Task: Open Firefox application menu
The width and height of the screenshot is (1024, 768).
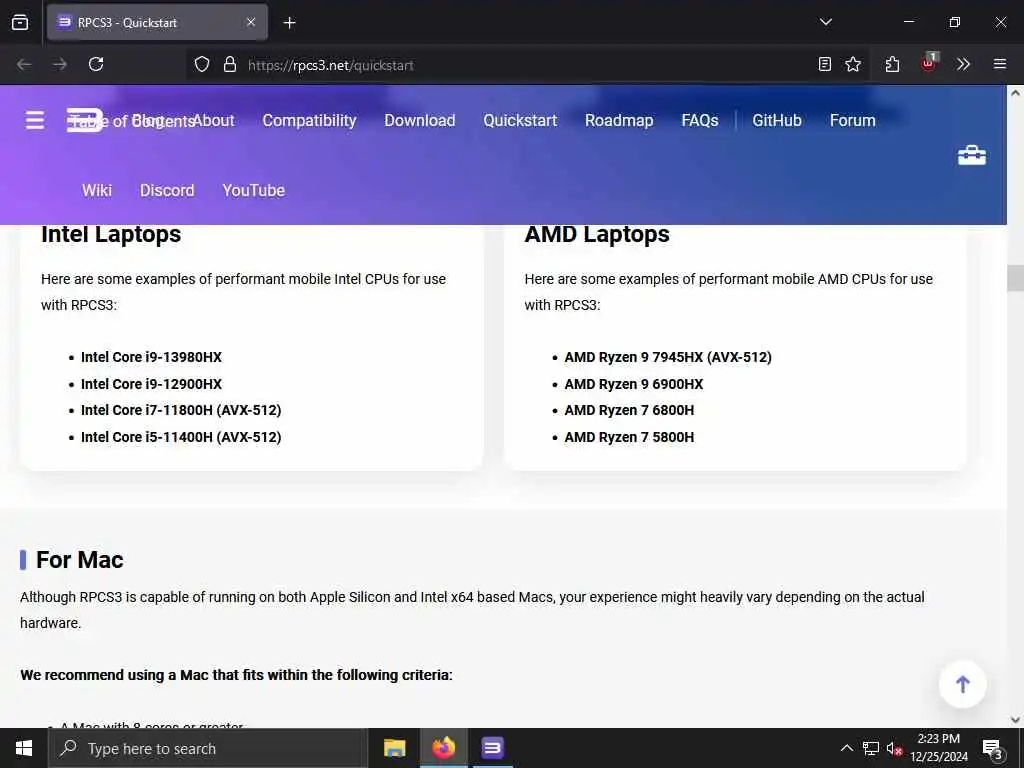Action: point(1000,64)
